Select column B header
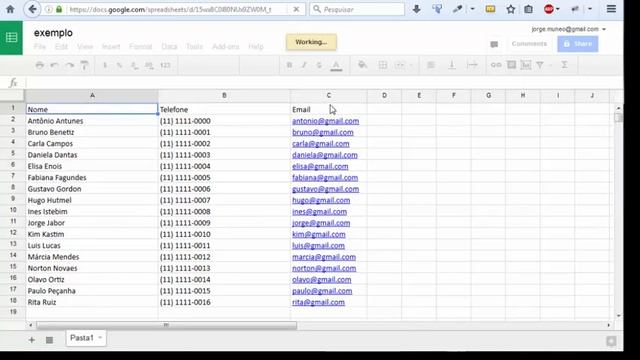640x360 pixels. pyautogui.click(x=224, y=96)
